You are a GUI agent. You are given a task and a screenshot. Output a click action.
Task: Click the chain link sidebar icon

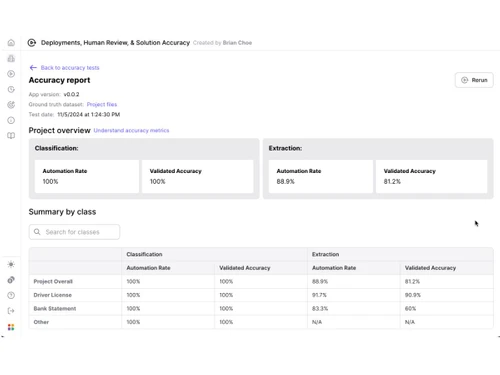[11, 280]
